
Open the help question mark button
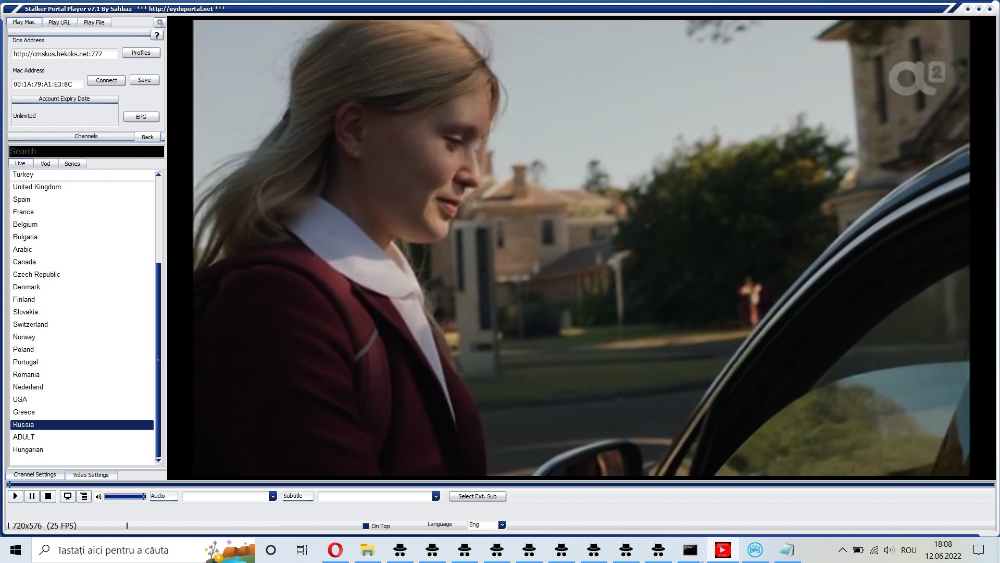tap(157, 35)
